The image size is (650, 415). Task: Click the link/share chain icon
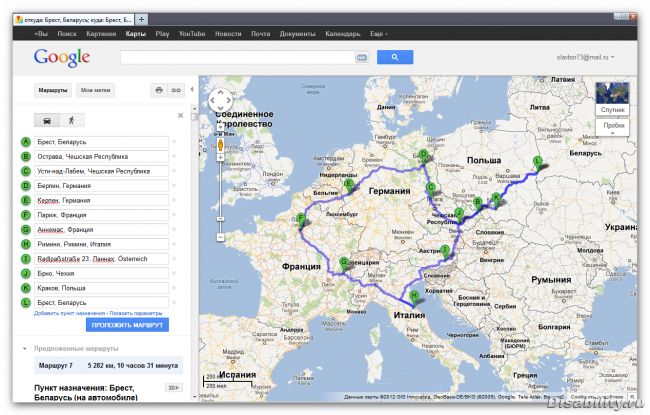177,90
